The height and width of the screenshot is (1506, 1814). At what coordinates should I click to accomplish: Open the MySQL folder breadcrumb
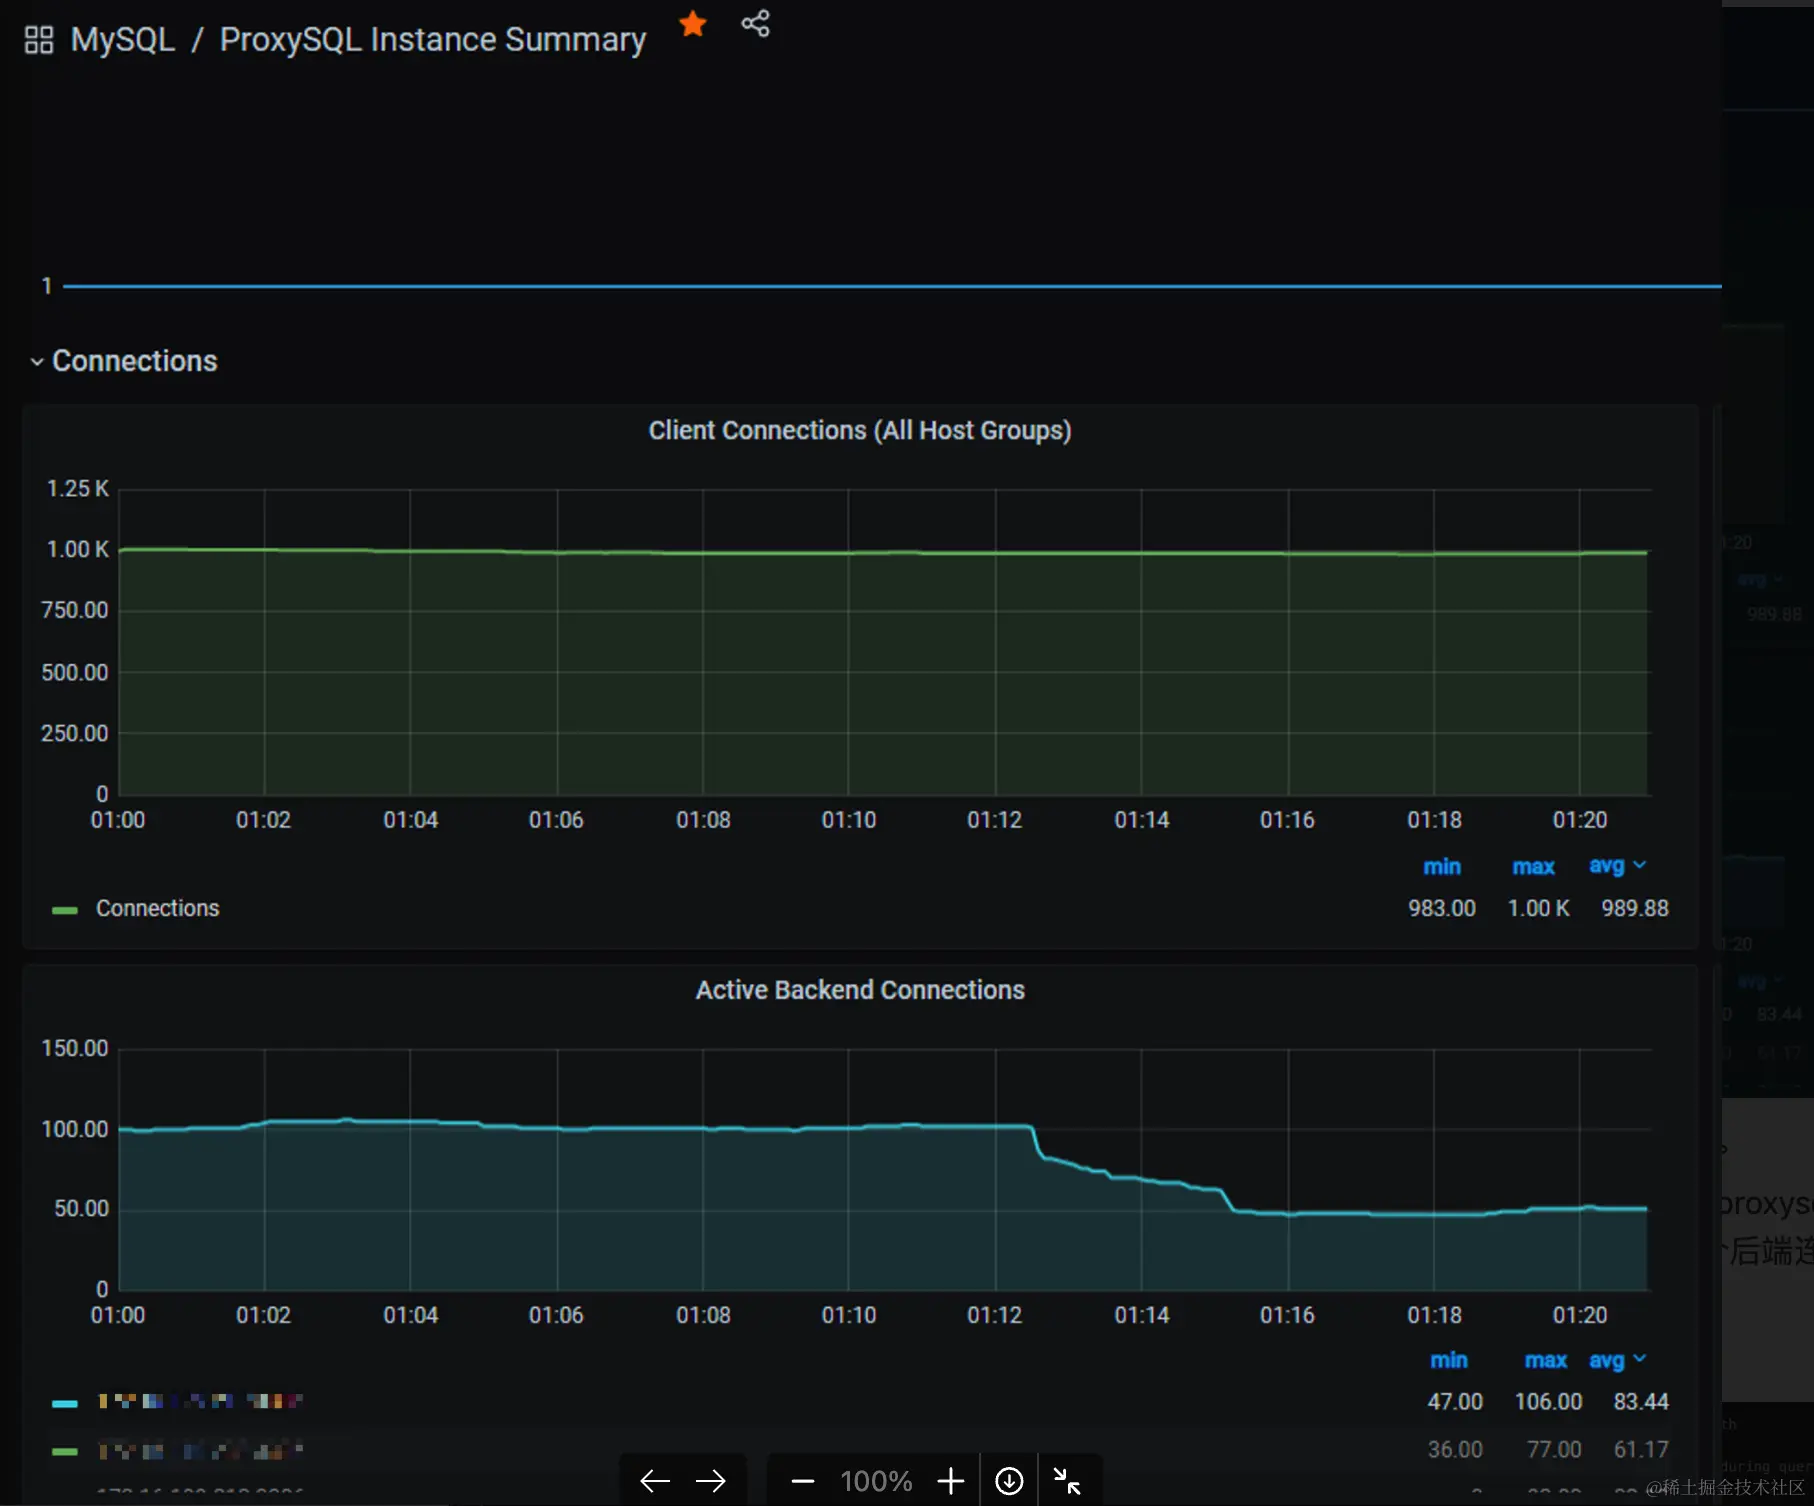122,40
